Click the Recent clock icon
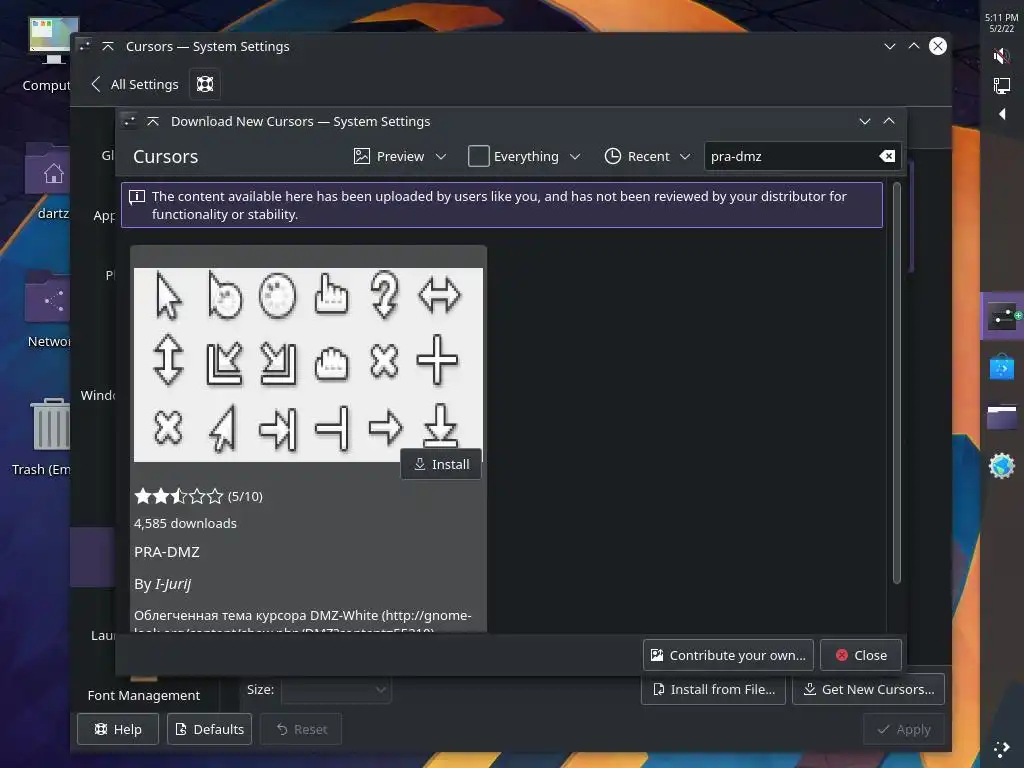Image resolution: width=1024 pixels, height=768 pixels. click(613, 156)
